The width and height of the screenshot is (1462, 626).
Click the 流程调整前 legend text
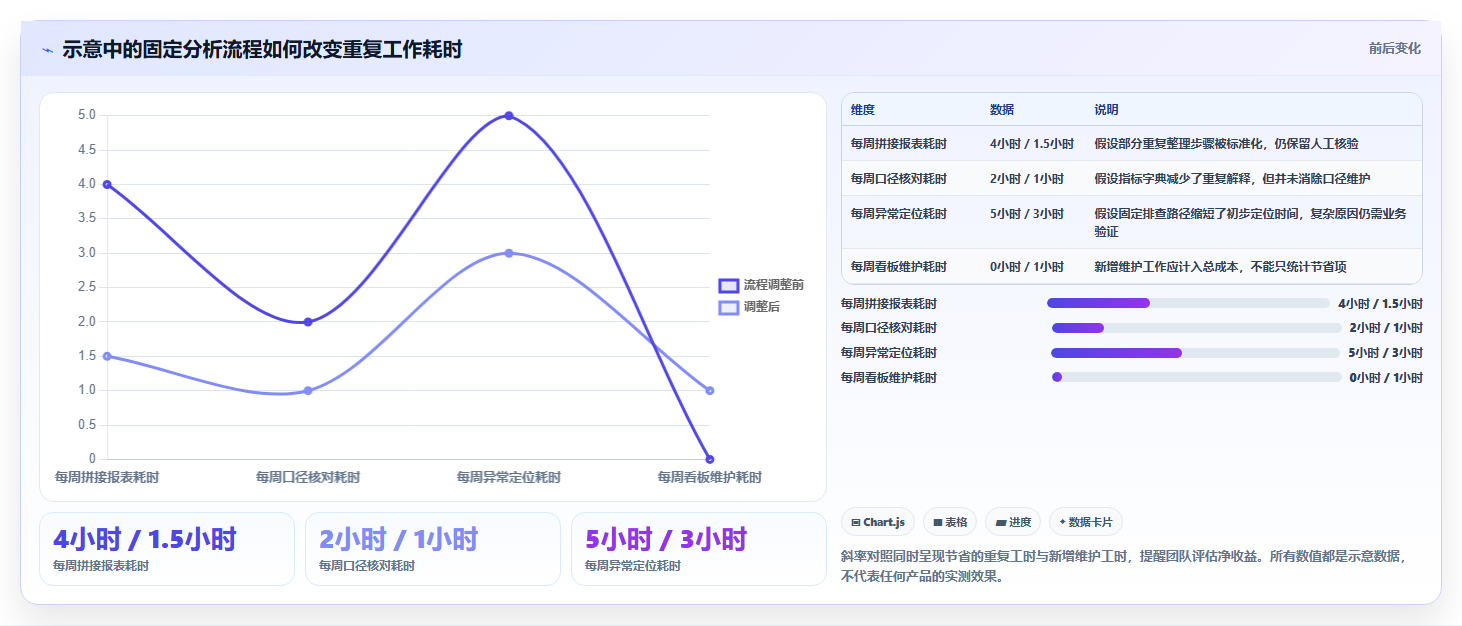point(774,285)
